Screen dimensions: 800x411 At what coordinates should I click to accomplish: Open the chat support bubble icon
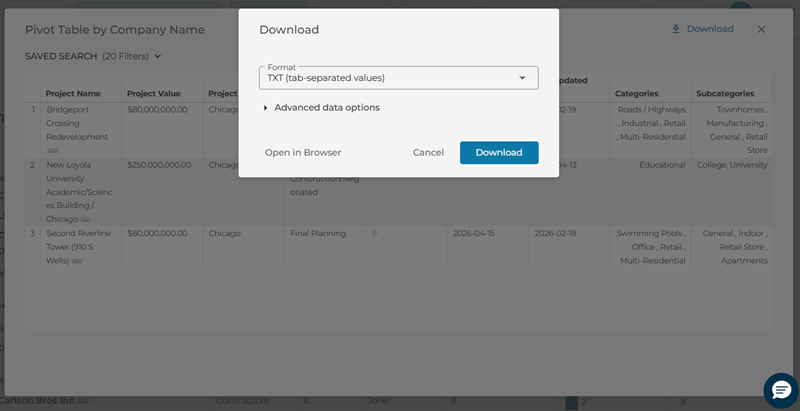tap(781, 390)
